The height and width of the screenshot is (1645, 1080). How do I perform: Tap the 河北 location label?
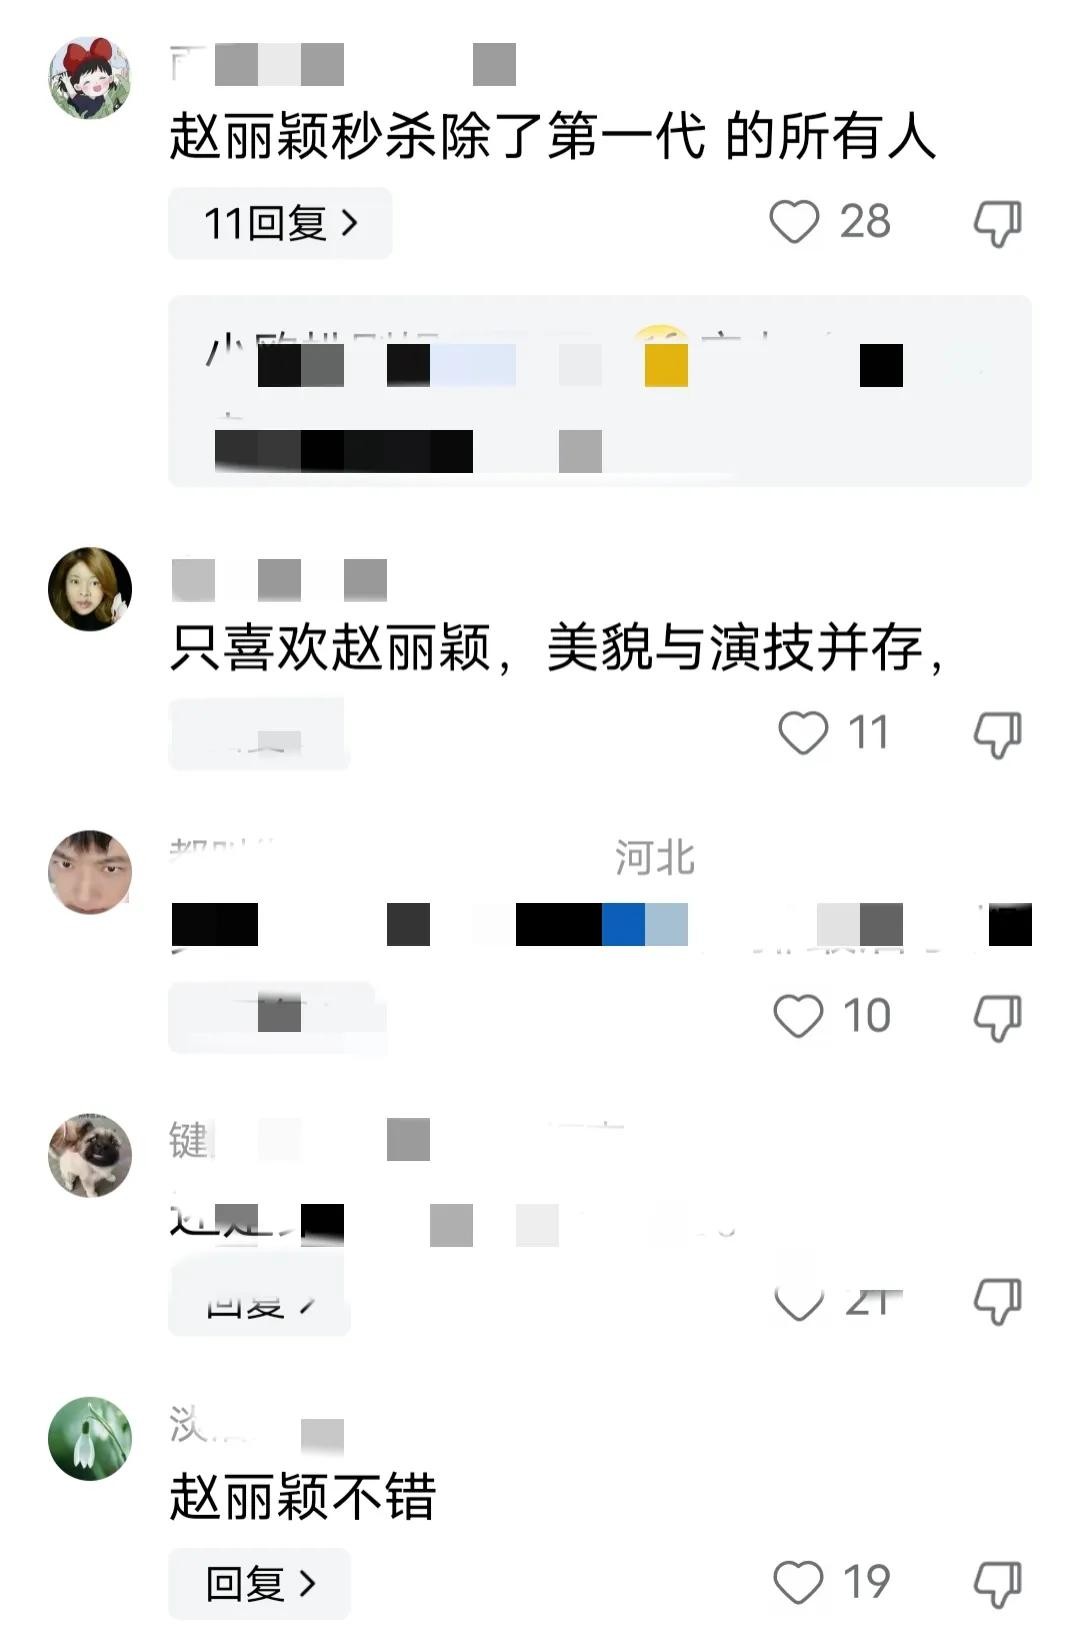point(655,858)
